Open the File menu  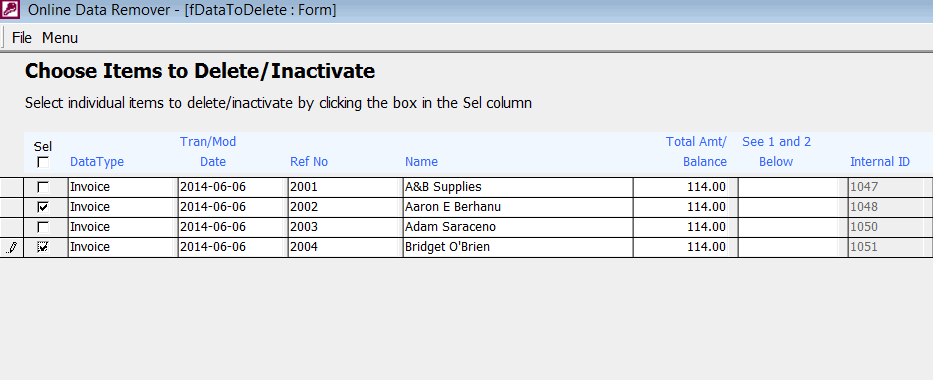click(22, 38)
